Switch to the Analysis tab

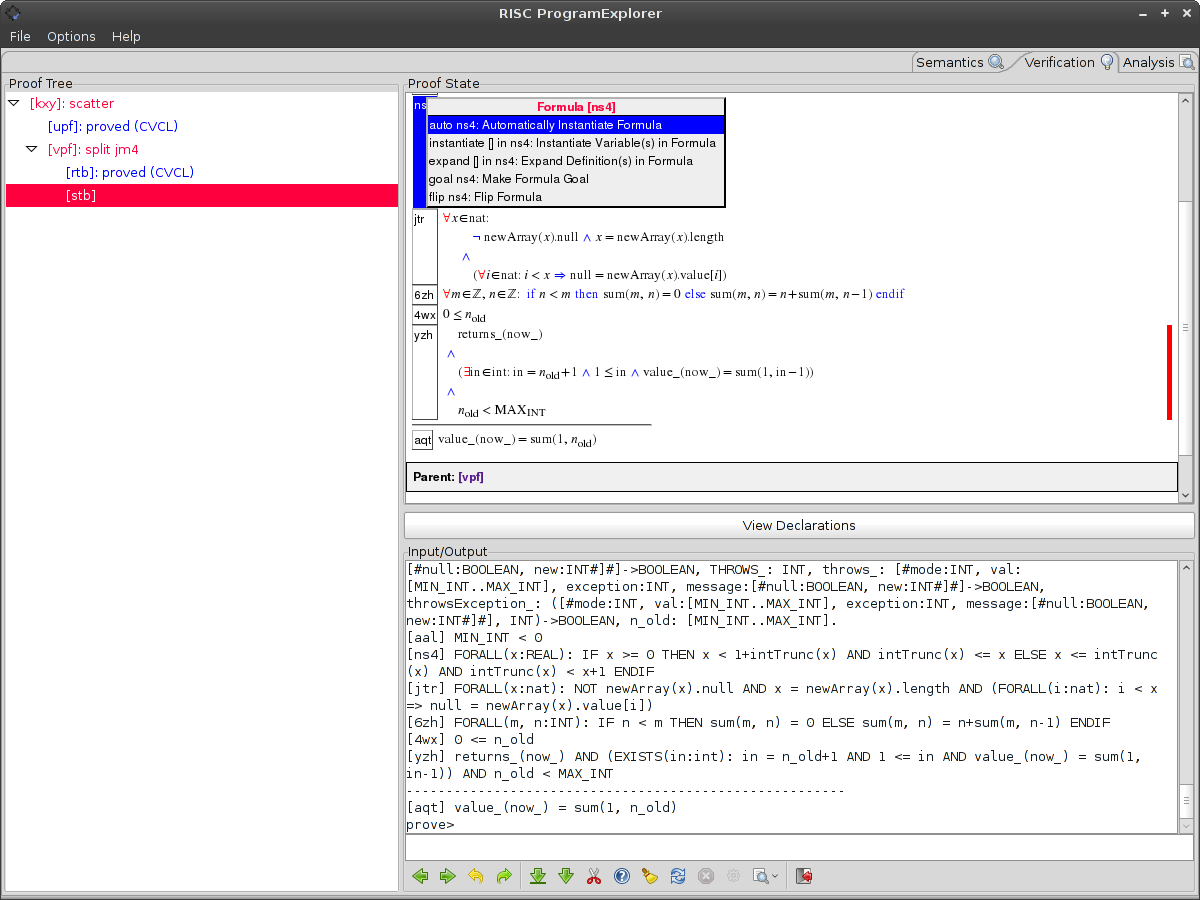(x=1157, y=62)
